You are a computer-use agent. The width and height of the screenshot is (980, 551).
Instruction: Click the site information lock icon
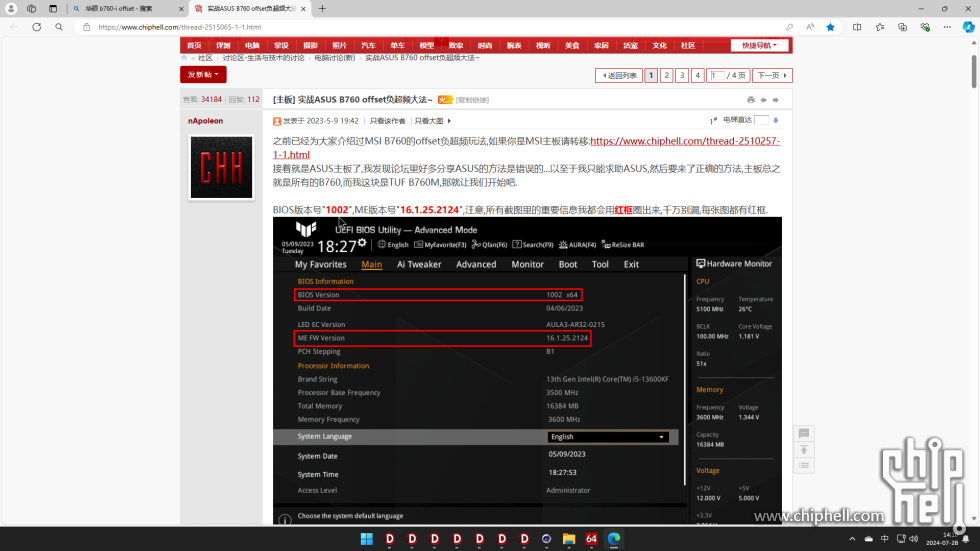pos(87,27)
